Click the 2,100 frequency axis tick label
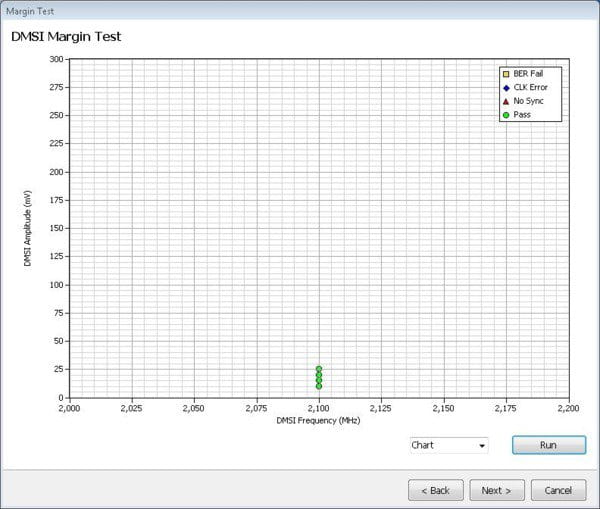The height and width of the screenshot is (509, 600). 319,408
